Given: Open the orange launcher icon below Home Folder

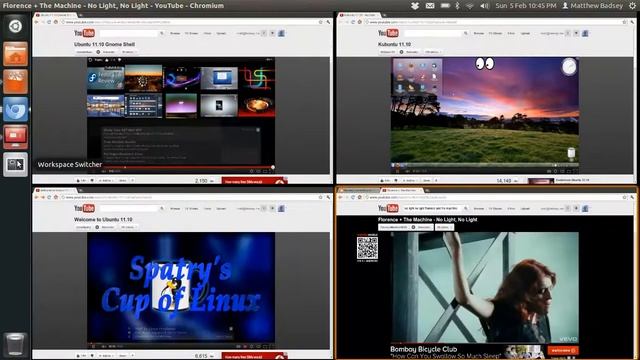Looking at the screenshot, I should (16, 81).
